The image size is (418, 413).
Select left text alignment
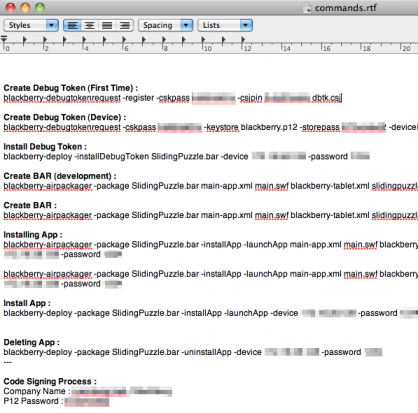72,25
